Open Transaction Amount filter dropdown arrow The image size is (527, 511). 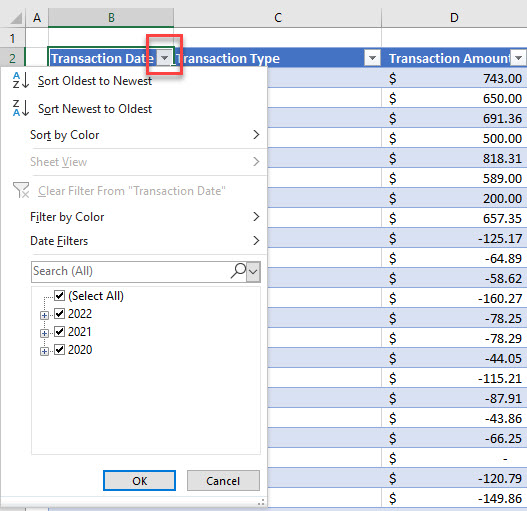coord(519,58)
